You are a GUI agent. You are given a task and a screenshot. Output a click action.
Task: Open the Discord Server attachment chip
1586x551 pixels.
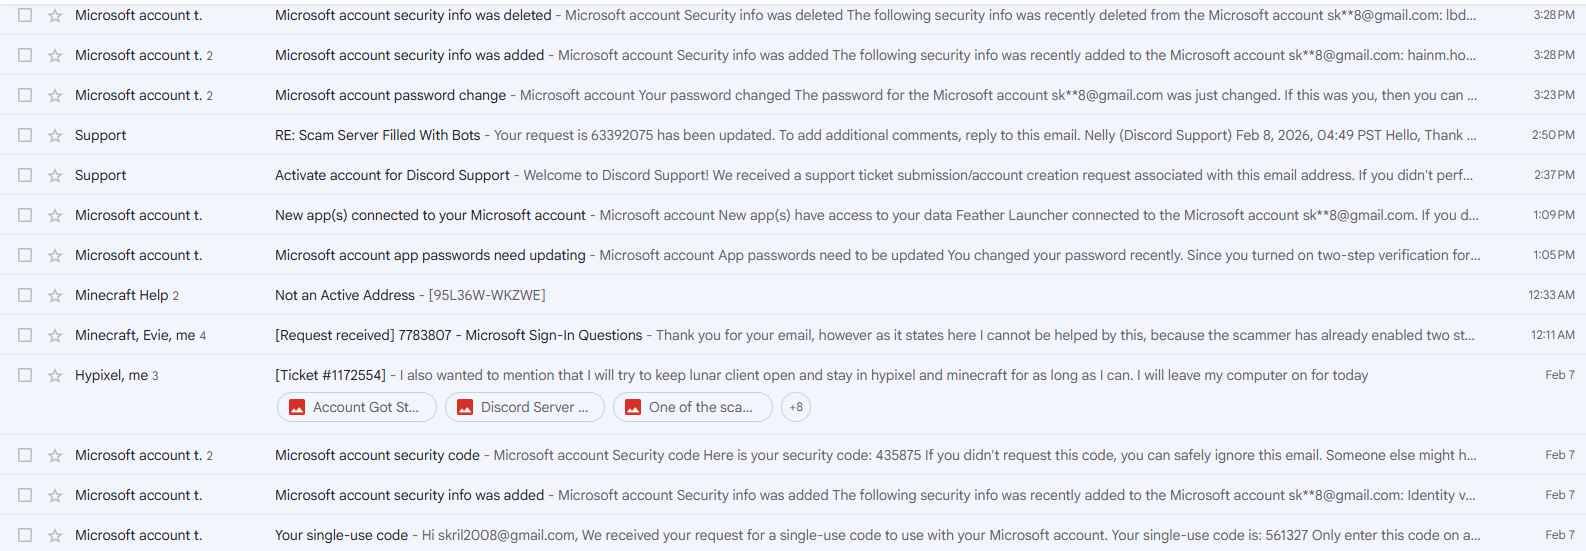click(524, 407)
